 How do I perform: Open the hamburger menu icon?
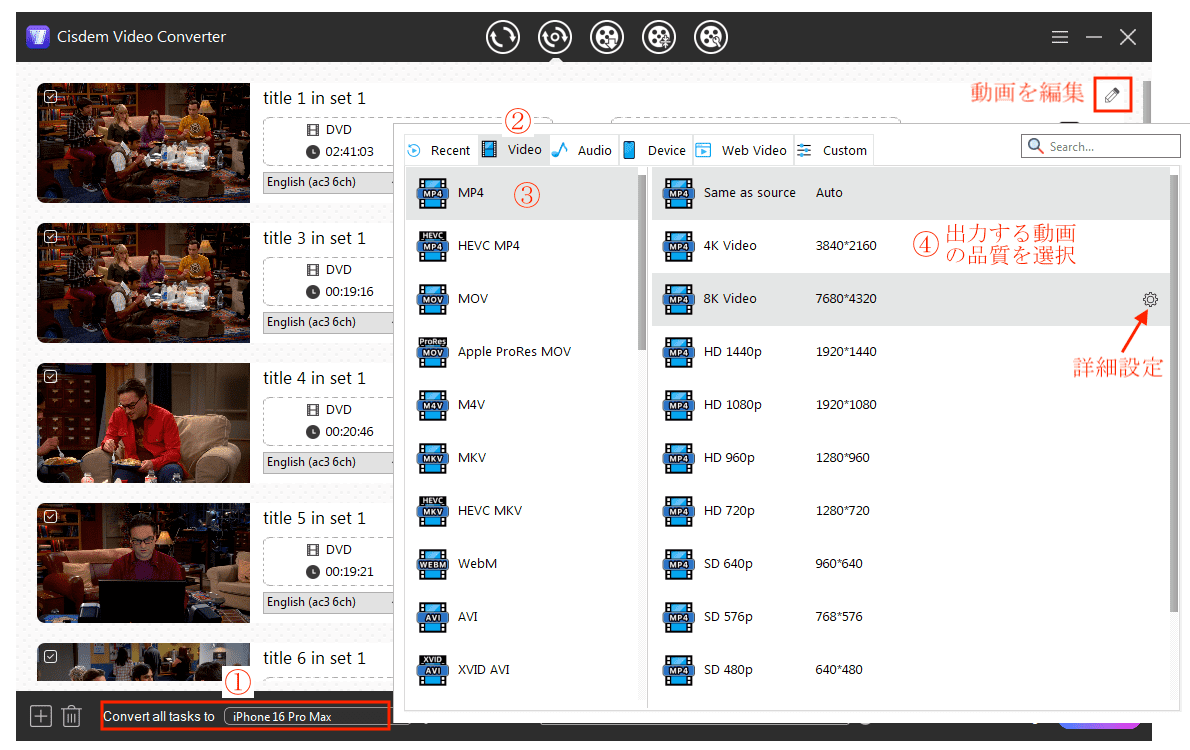click(x=1060, y=37)
